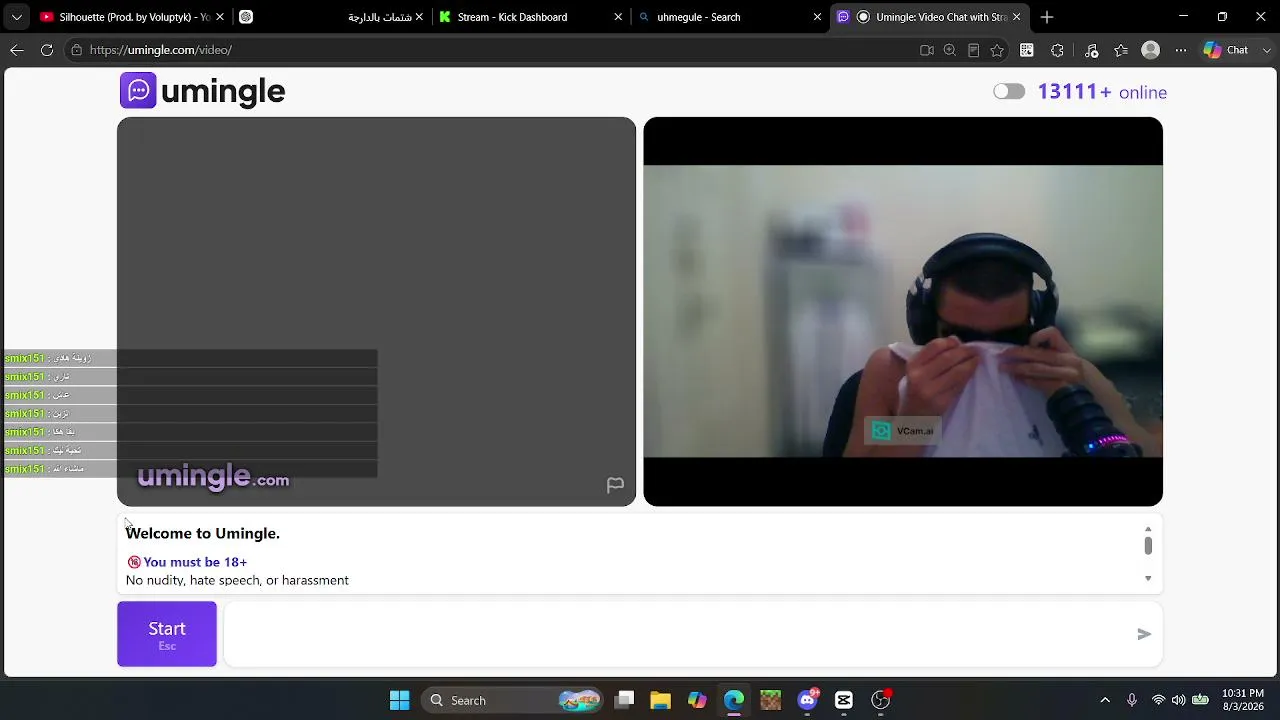Close the Kick Dashboard tab
The height and width of the screenshot is (720, 1280).
click(x=618, y=17)
